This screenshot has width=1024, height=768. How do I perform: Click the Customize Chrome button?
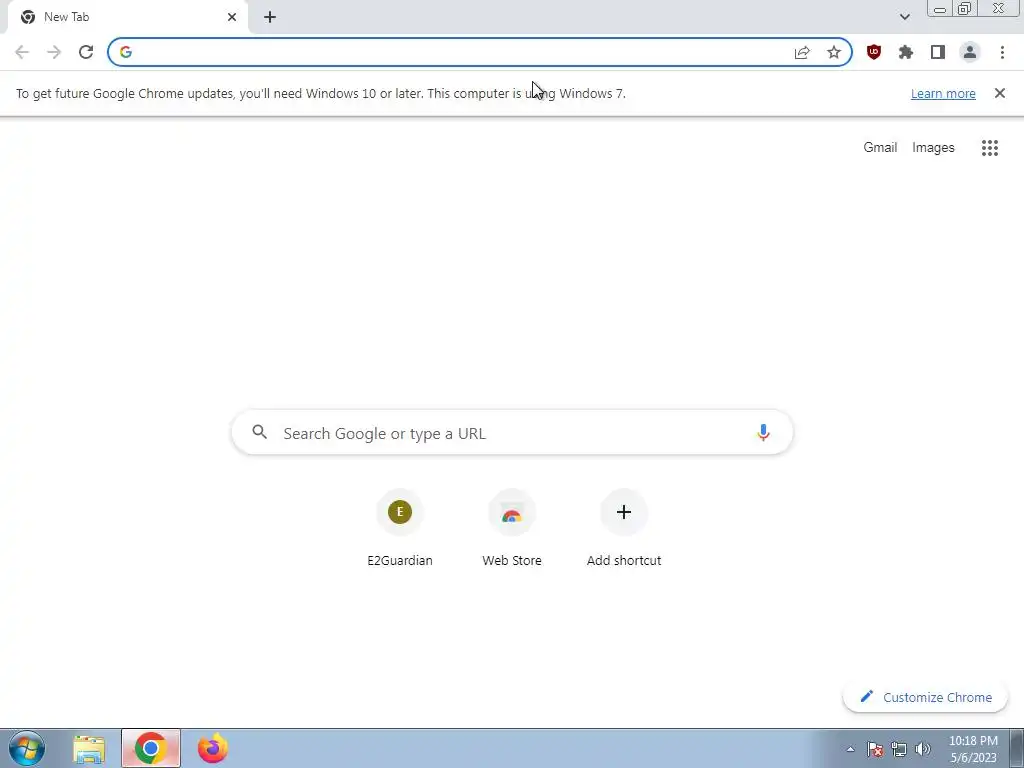(x=925, y=697)
